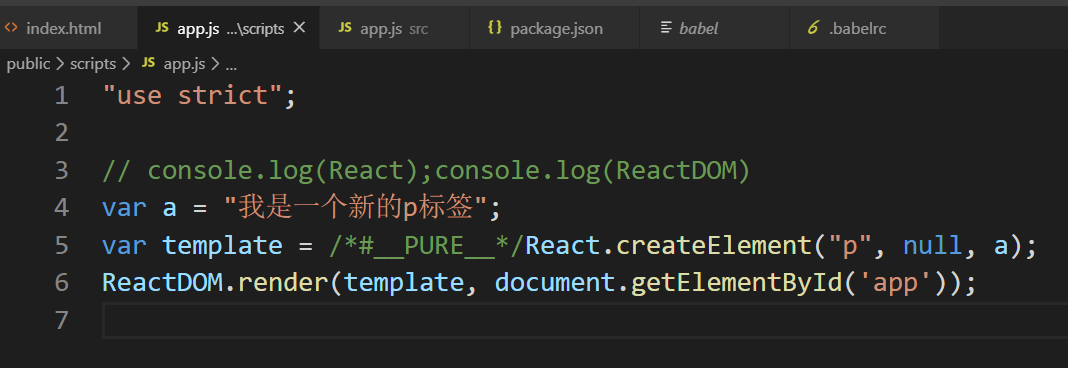This screenshot has height=368, width=1068.
Task: Open the app.js src tab
Action: 394,28
